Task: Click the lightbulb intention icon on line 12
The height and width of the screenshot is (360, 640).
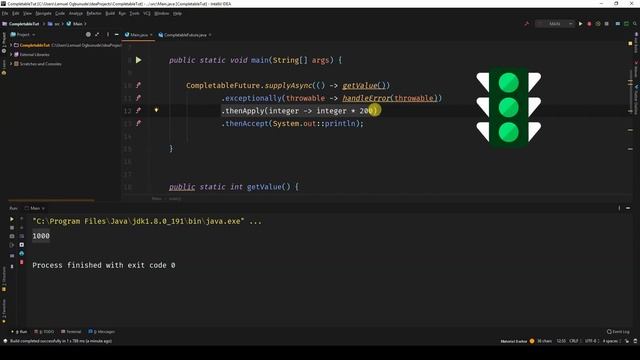Action: (x=156, y=110)
